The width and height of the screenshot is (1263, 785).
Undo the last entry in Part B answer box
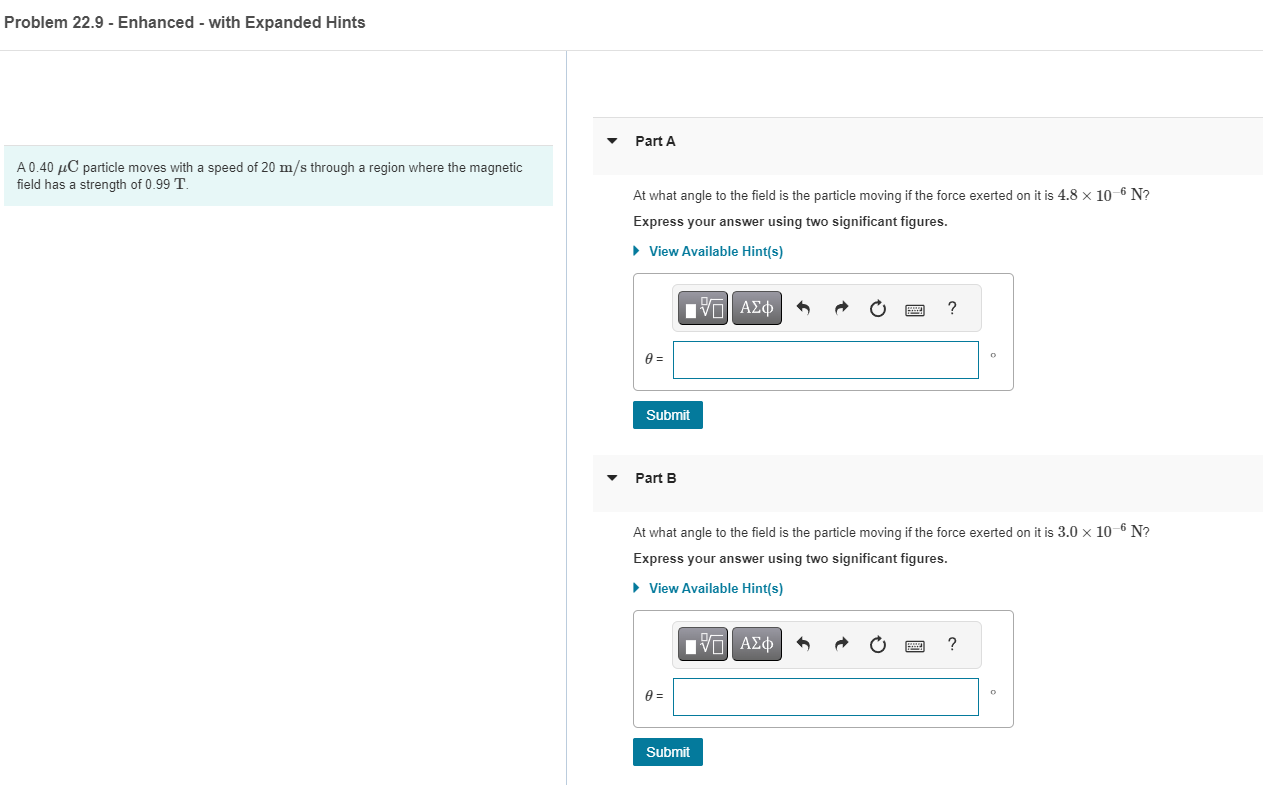coord(803,644)
